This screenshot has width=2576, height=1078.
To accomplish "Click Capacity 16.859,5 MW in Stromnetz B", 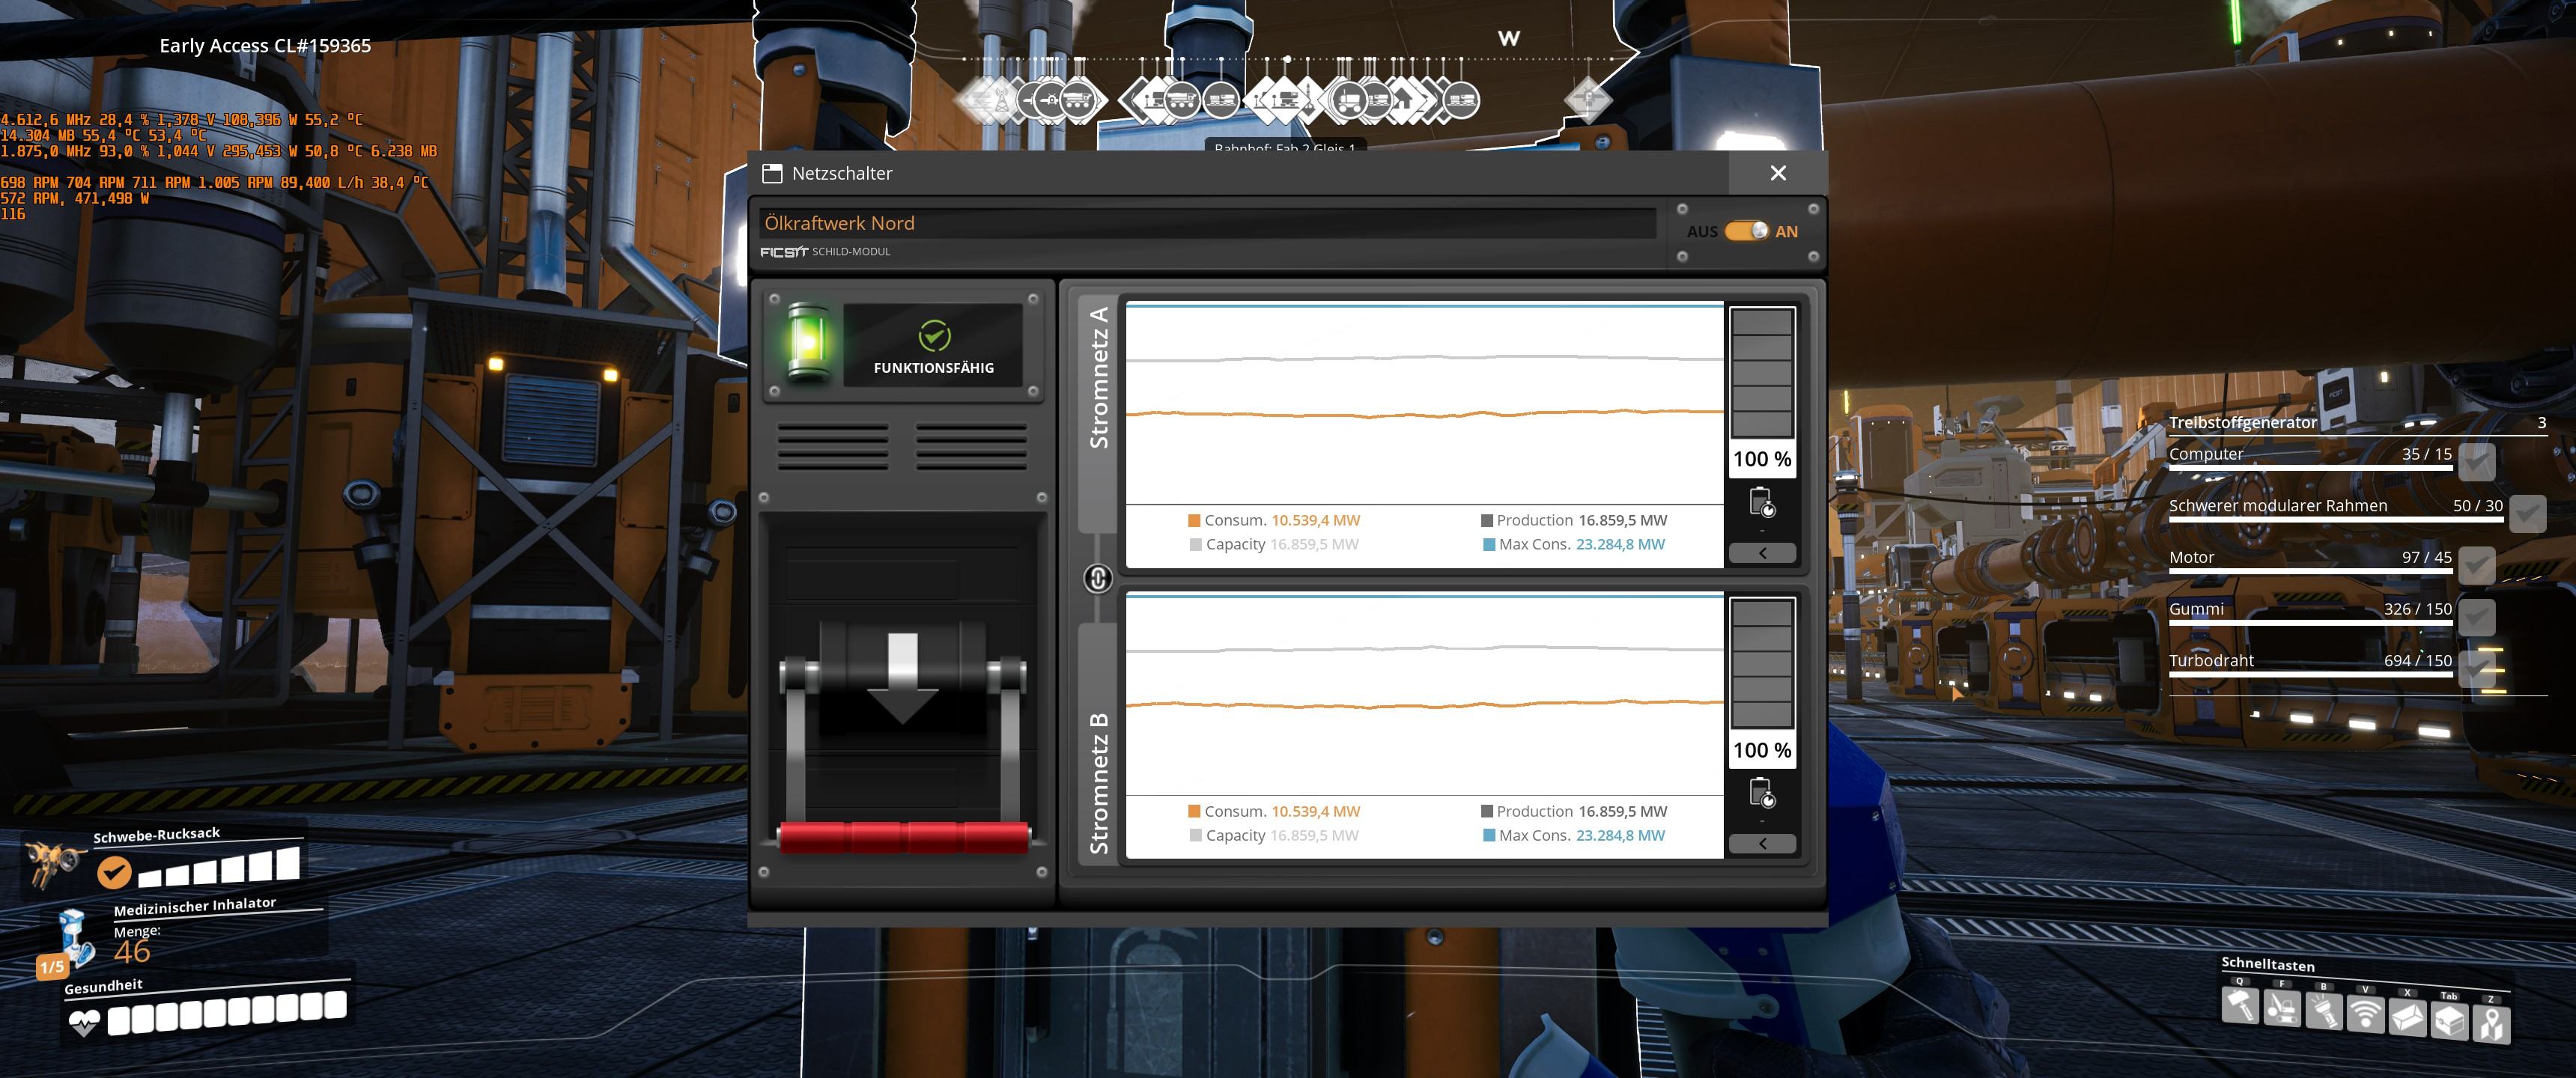I will (1274, 835).
